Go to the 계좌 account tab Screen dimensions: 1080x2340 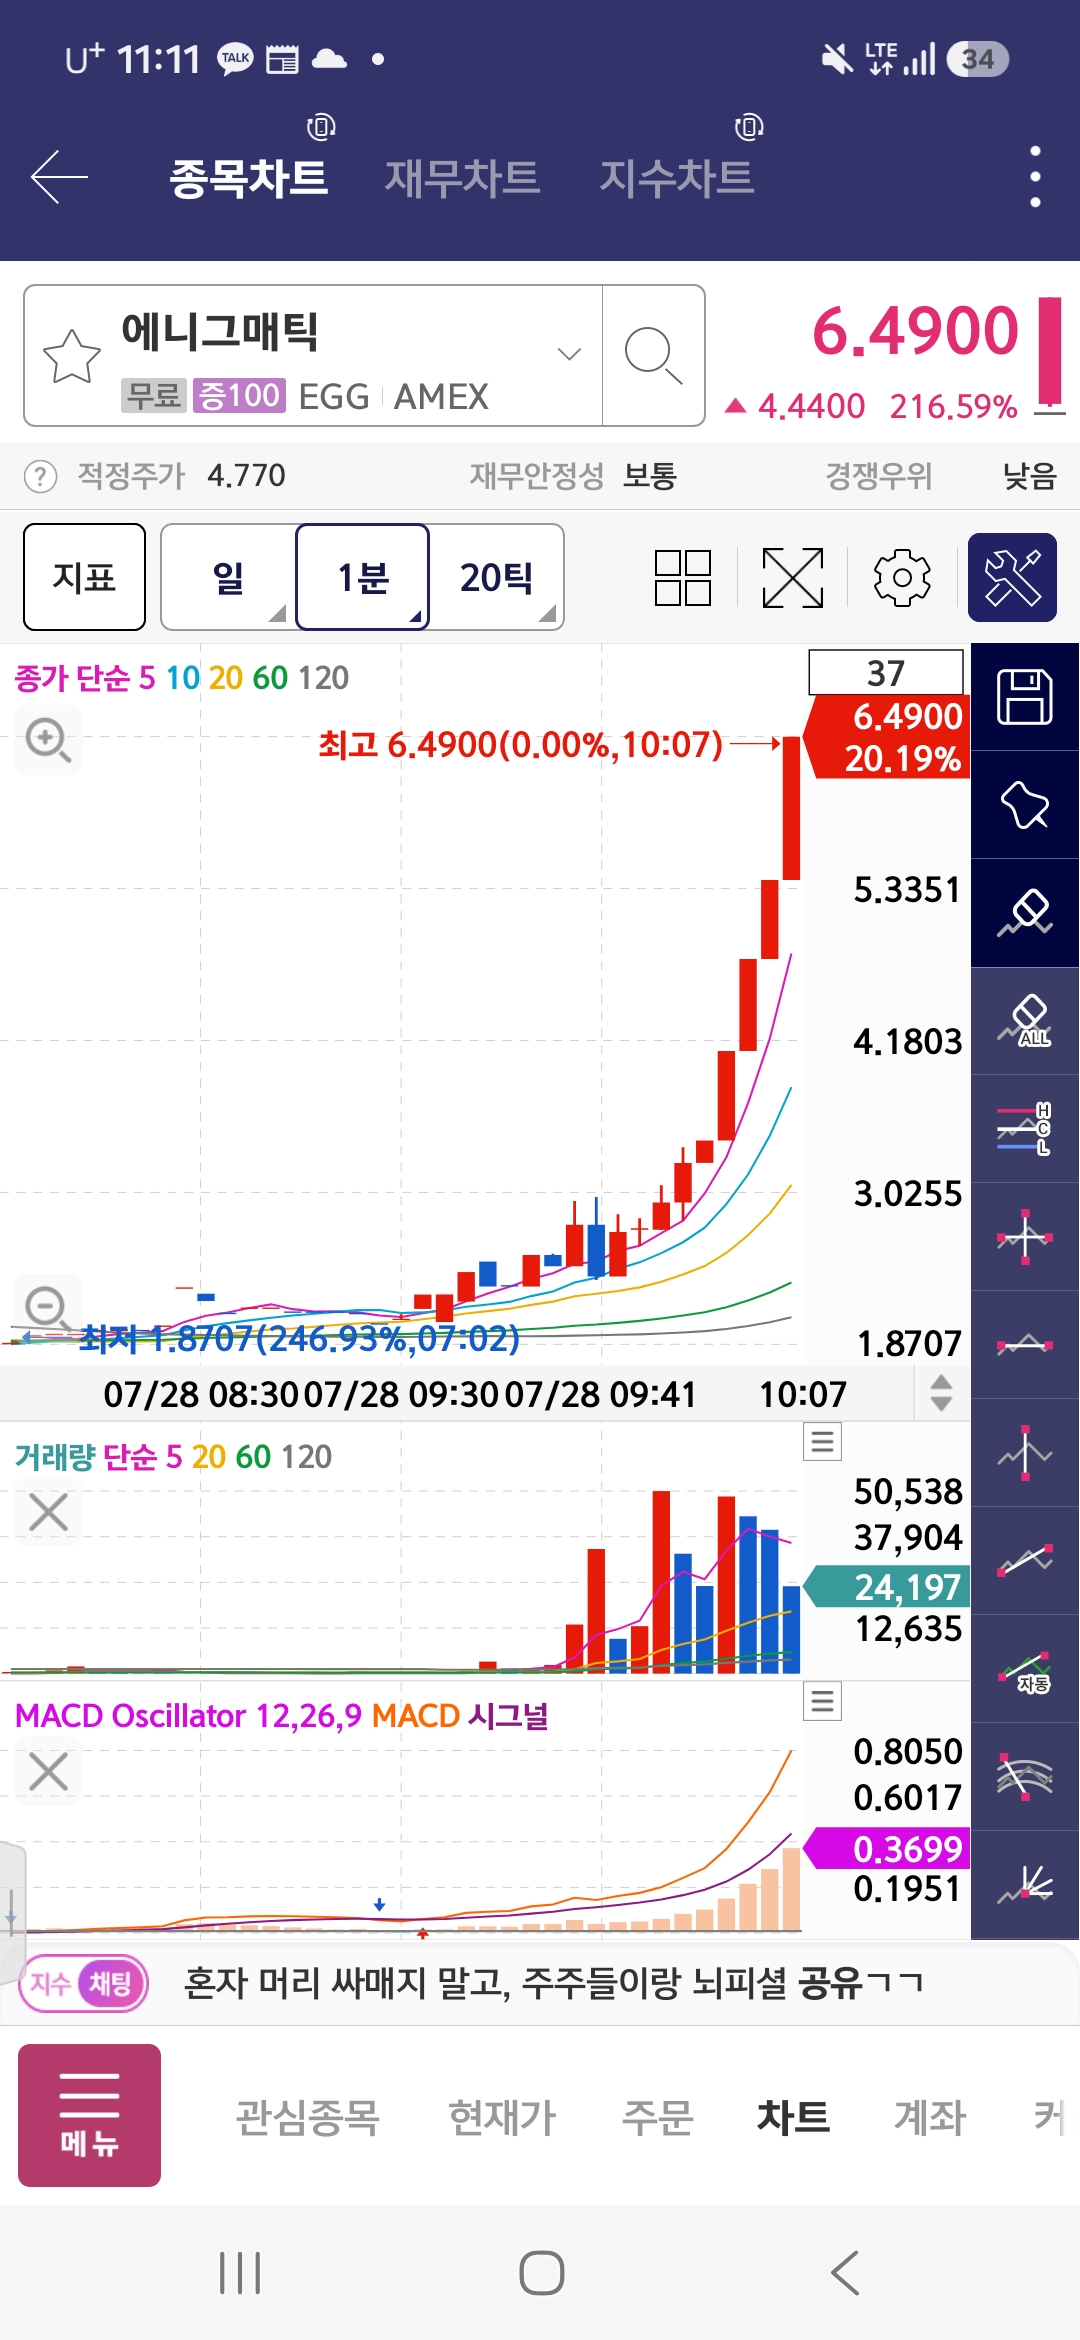[x=930, y=2117]
